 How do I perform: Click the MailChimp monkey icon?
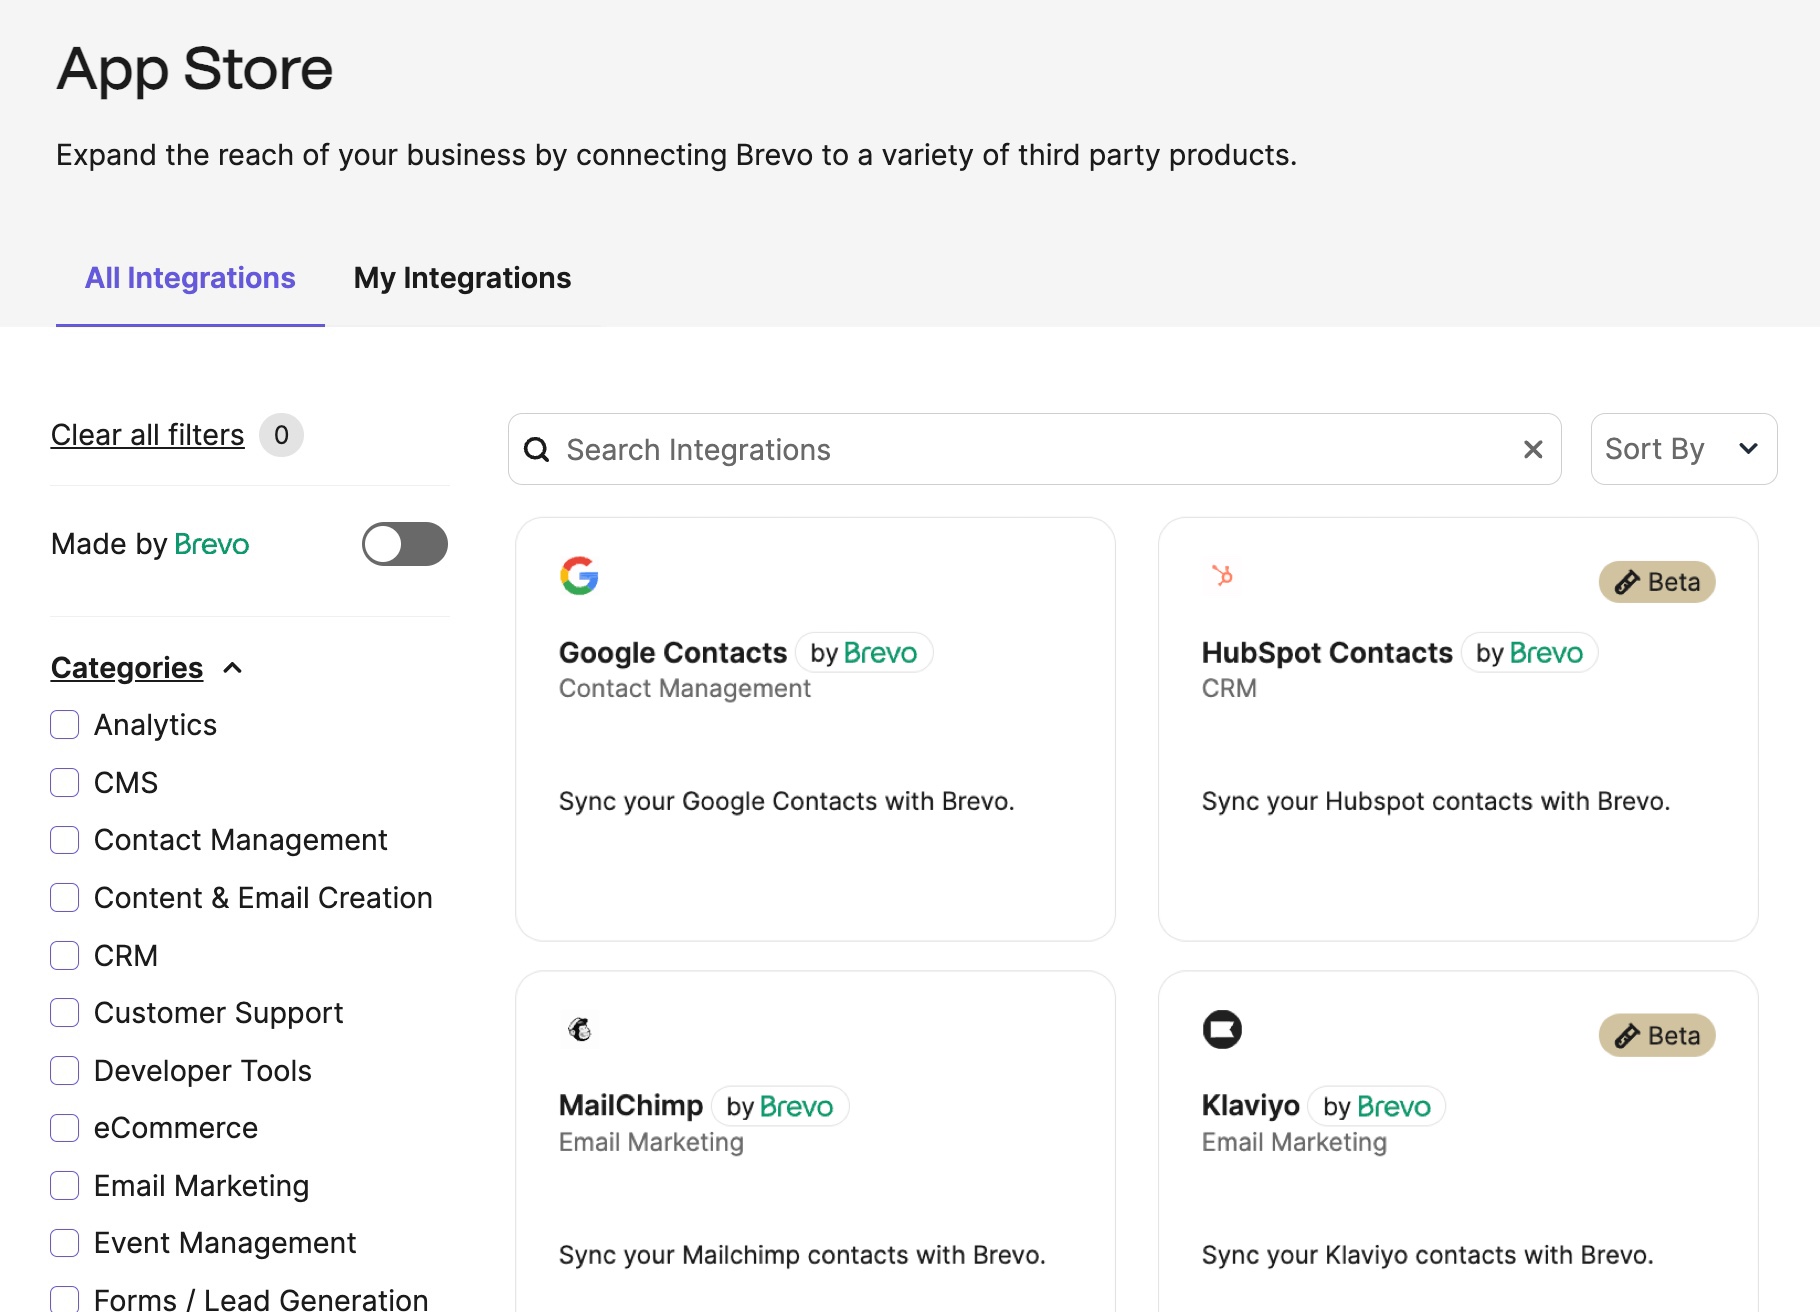[580, 1028]
